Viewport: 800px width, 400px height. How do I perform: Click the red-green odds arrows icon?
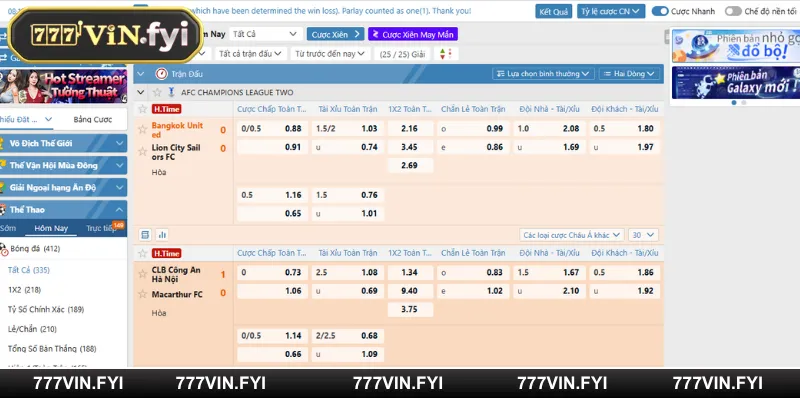coord(446,54)
